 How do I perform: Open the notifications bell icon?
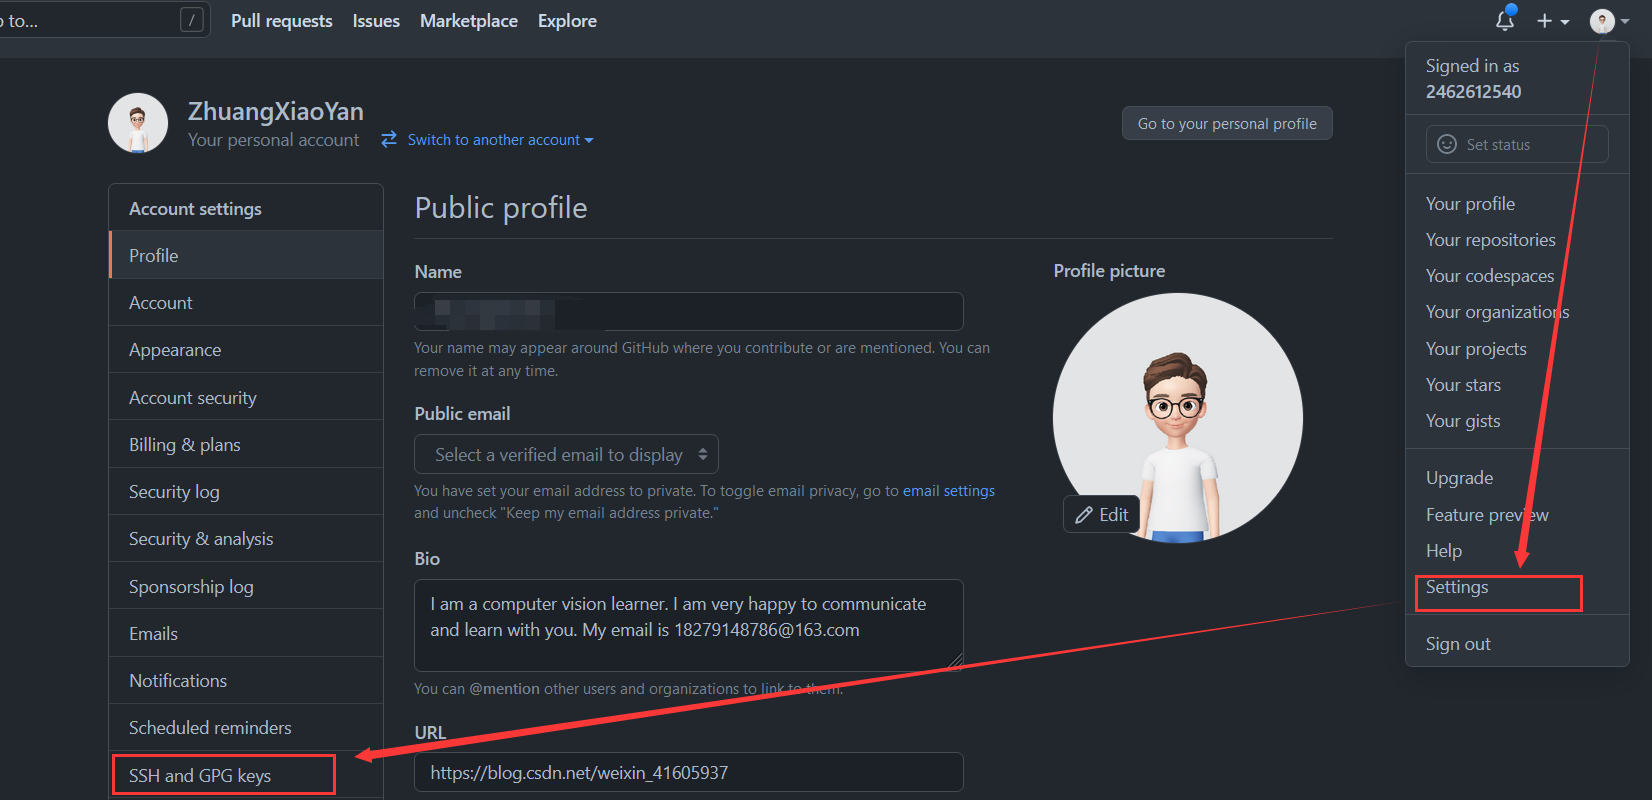[x=1505, y=19]
